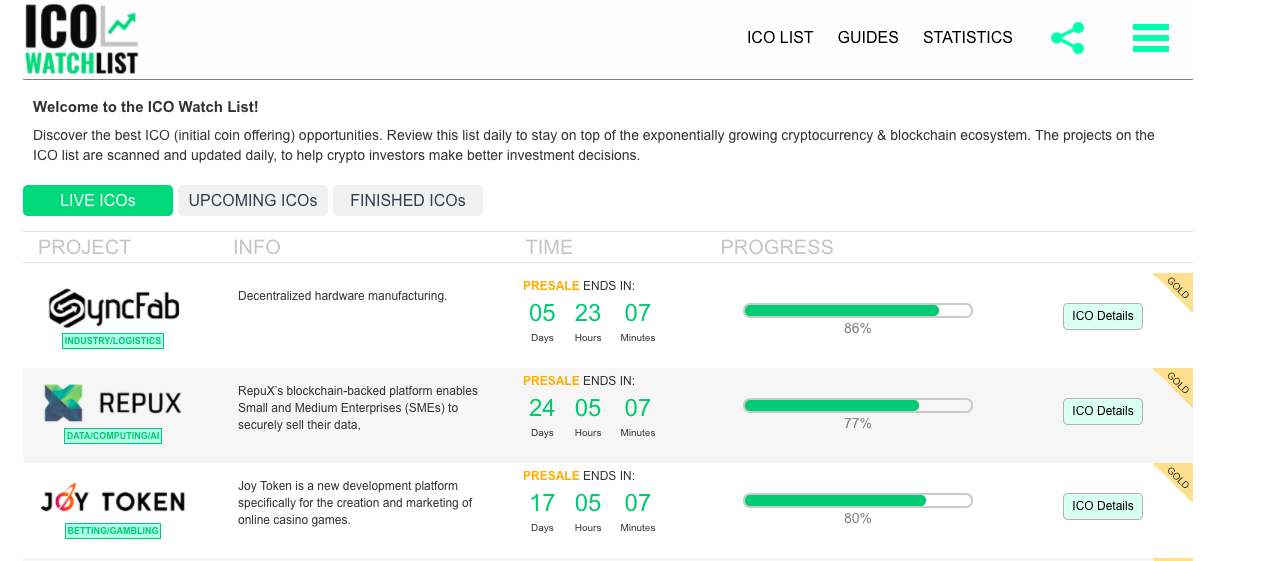The height and width of the screenshot is (561, 1263).
Task: Open the STATISTICS menu
Action: (967, 37)
